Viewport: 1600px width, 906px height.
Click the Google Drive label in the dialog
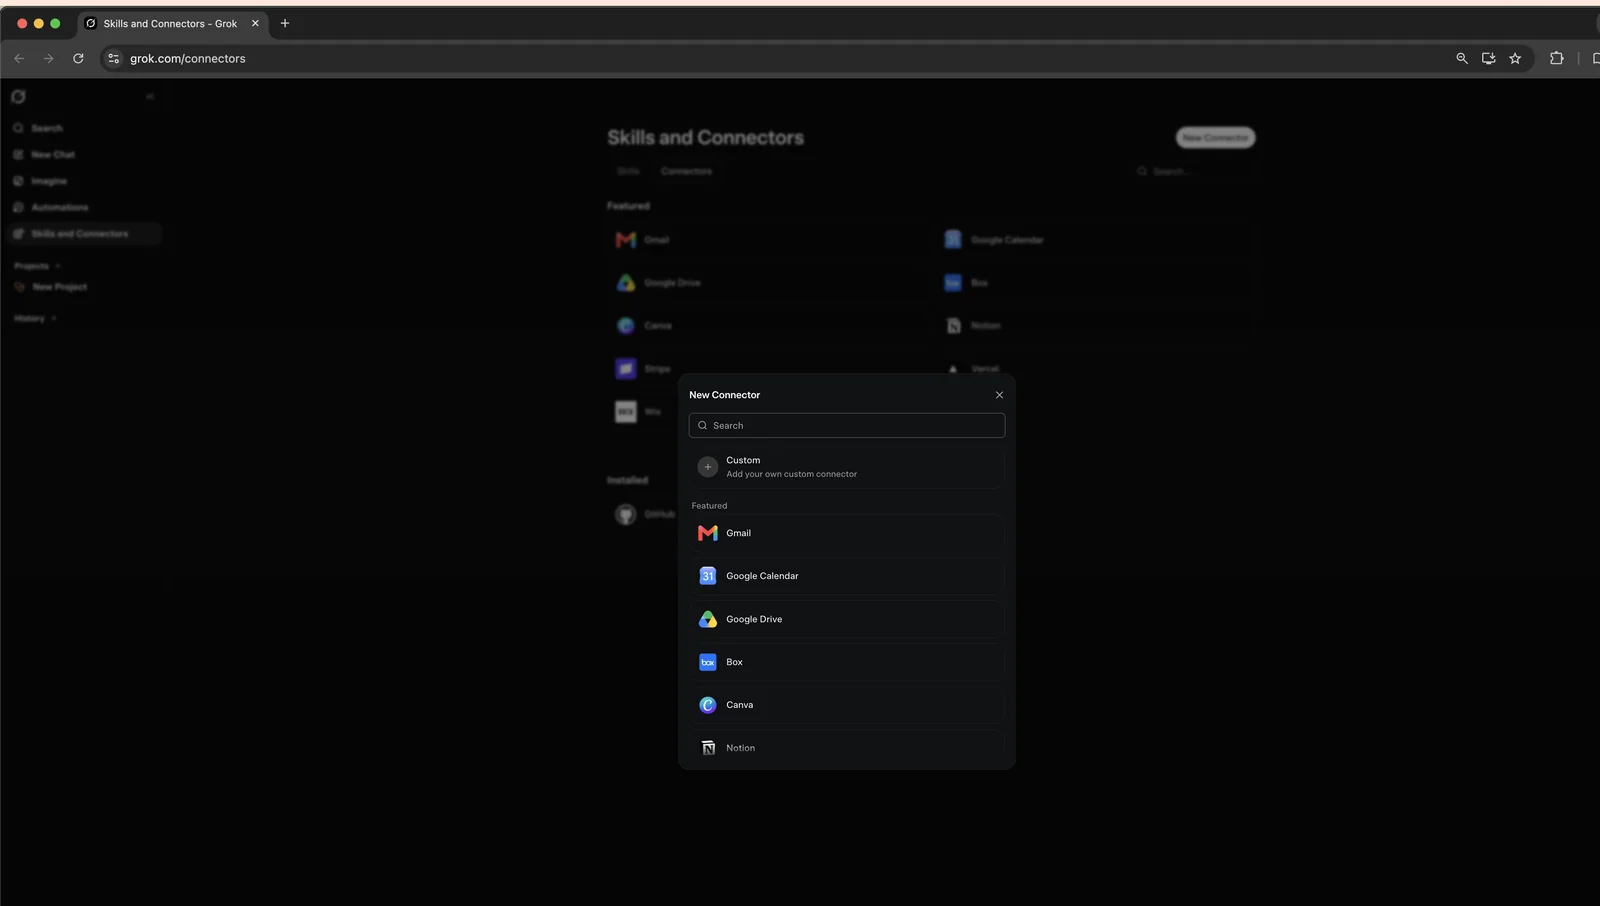pos(754,619)
